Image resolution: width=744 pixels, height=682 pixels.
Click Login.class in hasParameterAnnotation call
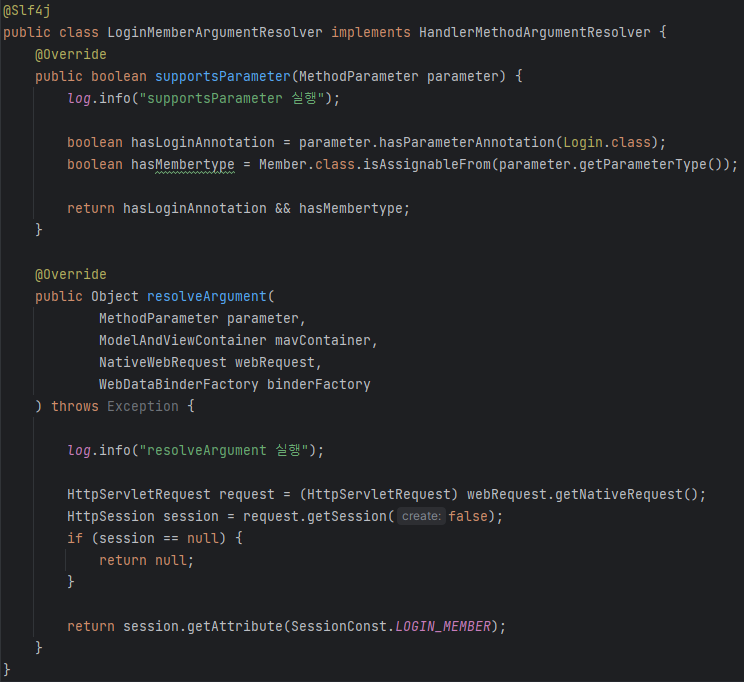607,142
